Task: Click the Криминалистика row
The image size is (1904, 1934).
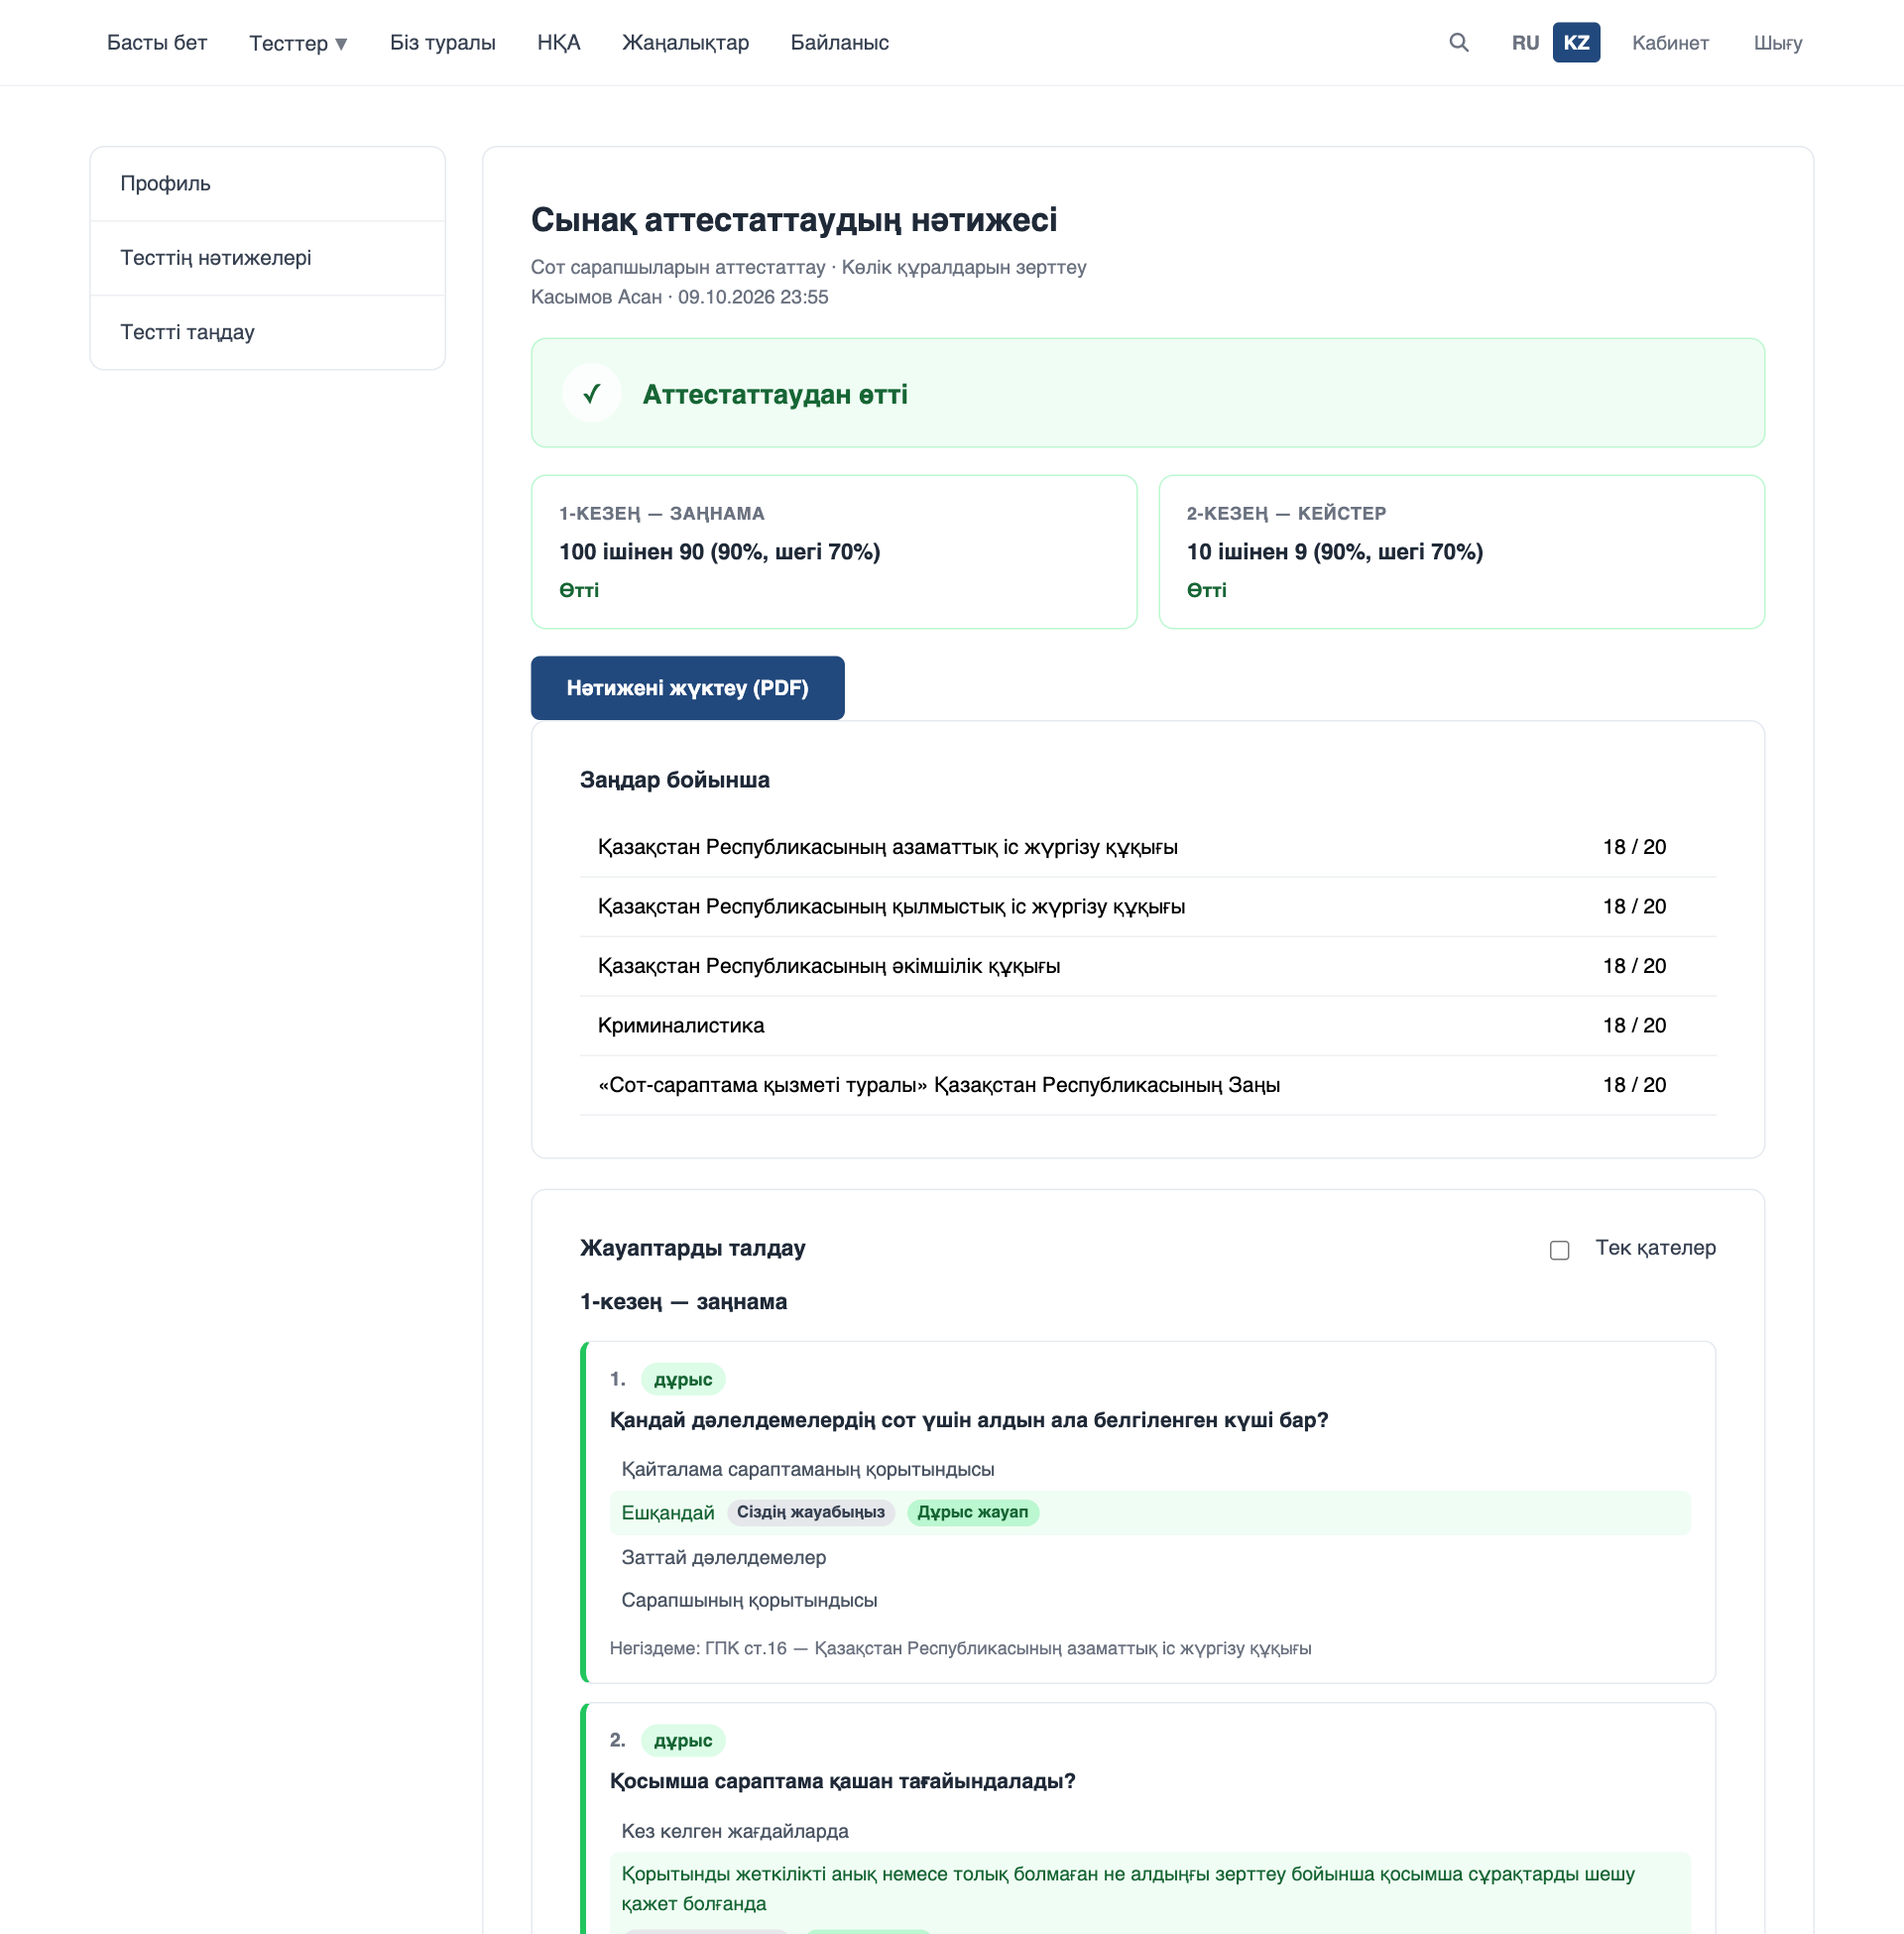Action: [1147, 1026]
